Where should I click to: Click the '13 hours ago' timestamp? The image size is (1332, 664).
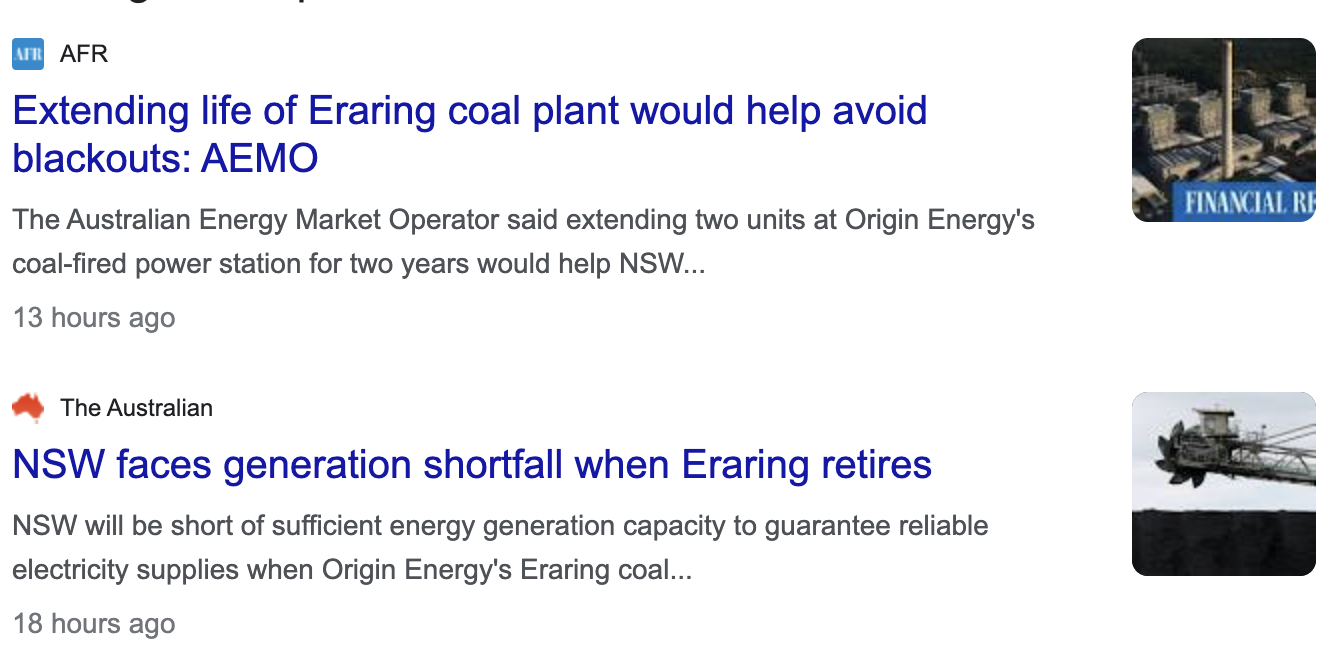(94, 318)
